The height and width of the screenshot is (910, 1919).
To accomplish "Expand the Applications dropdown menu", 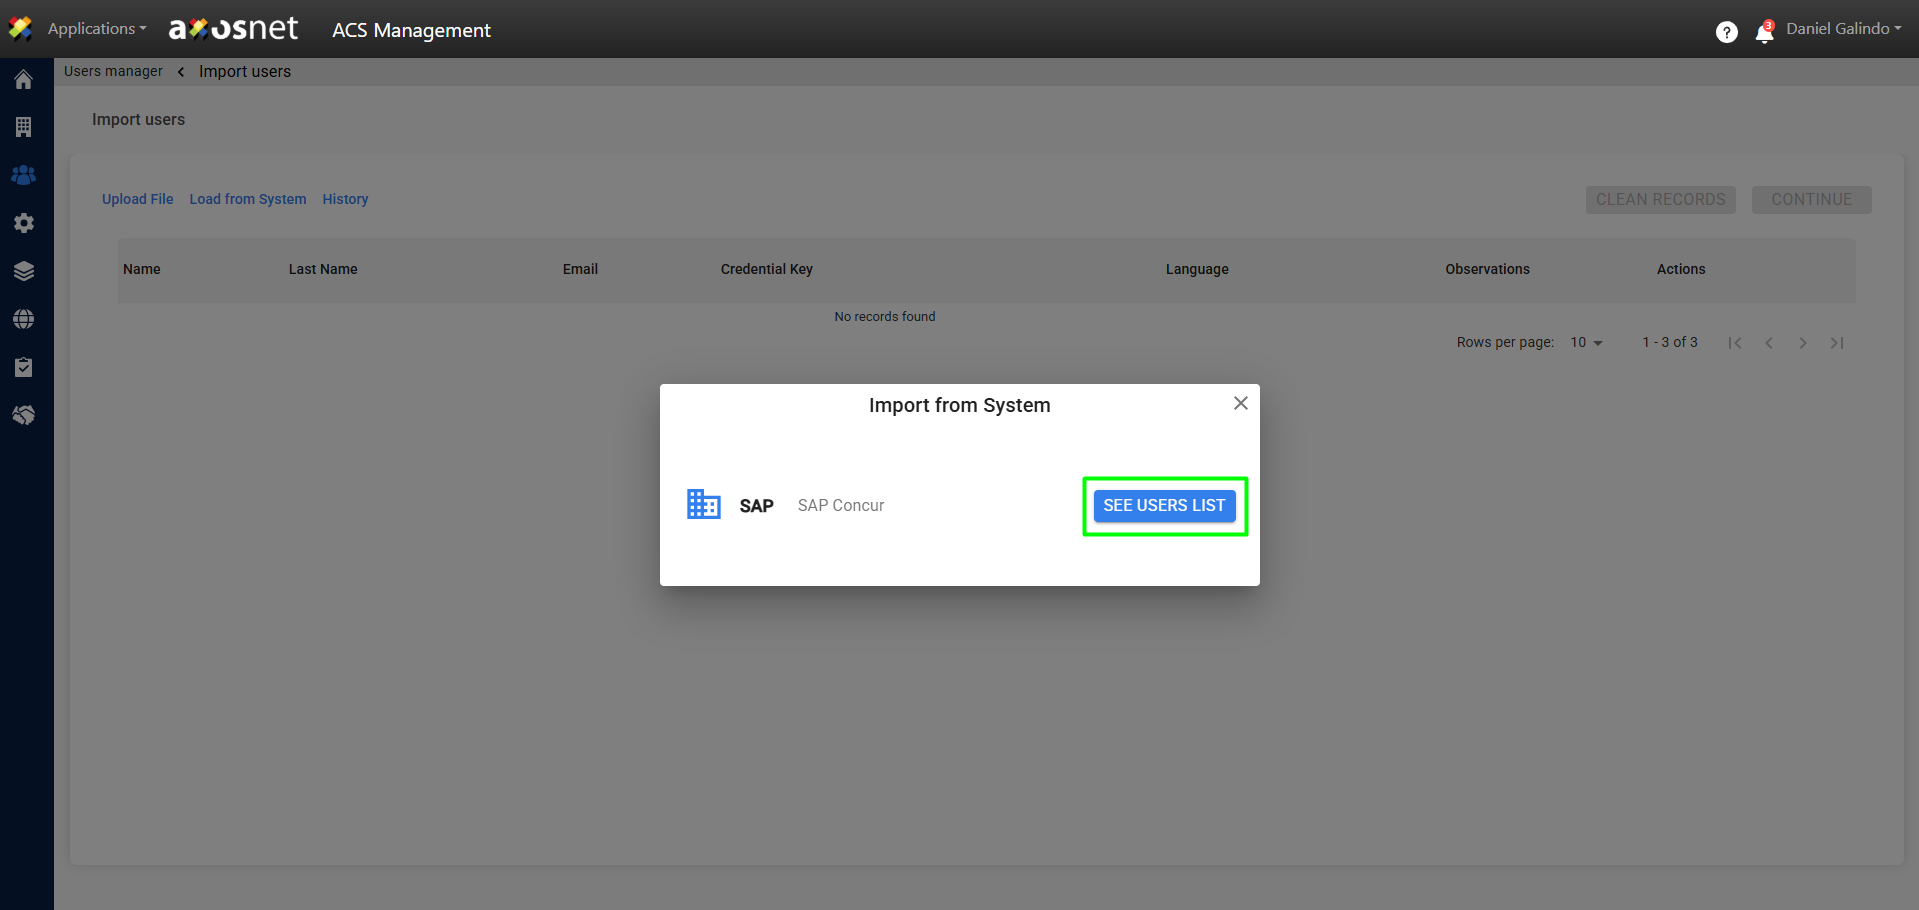I will (96, 29).
